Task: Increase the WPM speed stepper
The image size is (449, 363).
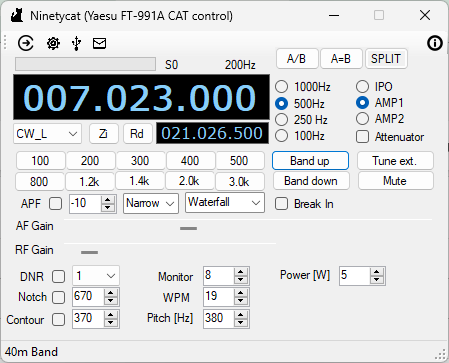Action: [x=241, y=293]
